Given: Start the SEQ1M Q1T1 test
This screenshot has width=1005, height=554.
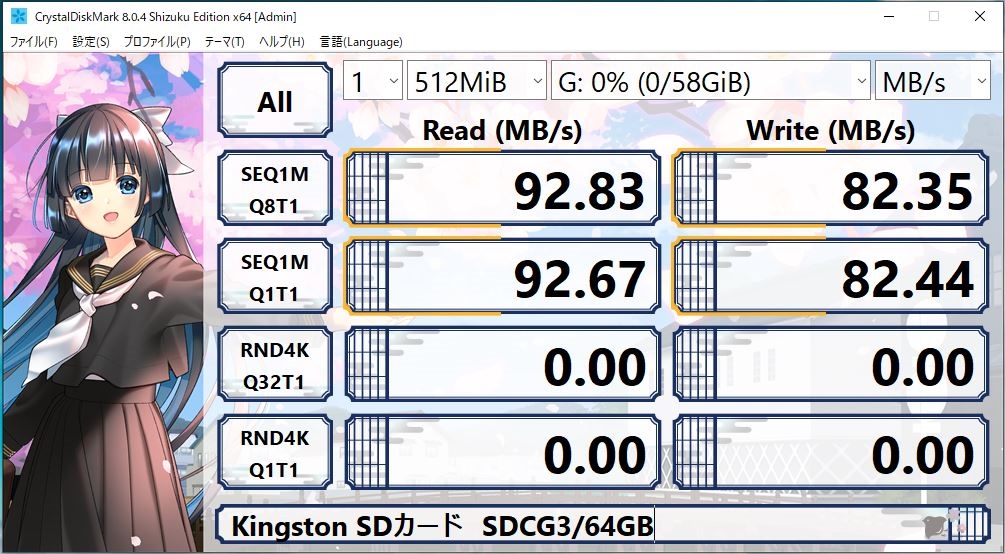Looking at the screenshot, I should coord(275,276).
